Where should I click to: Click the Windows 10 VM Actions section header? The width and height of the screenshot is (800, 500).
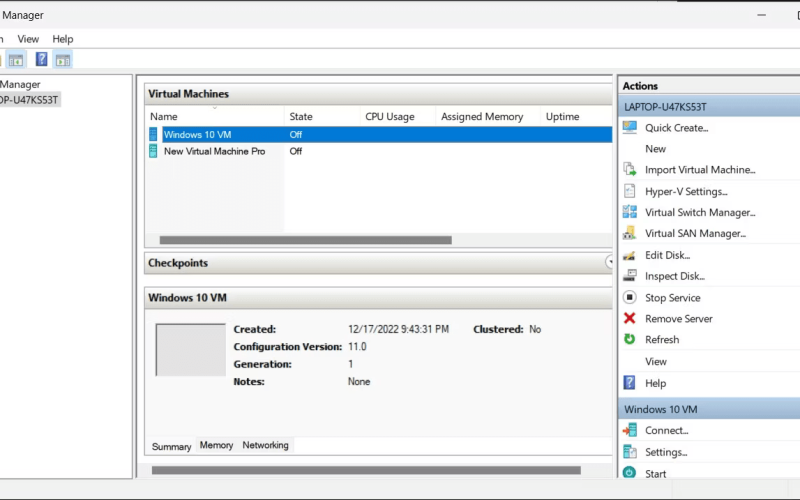(709, 409)
